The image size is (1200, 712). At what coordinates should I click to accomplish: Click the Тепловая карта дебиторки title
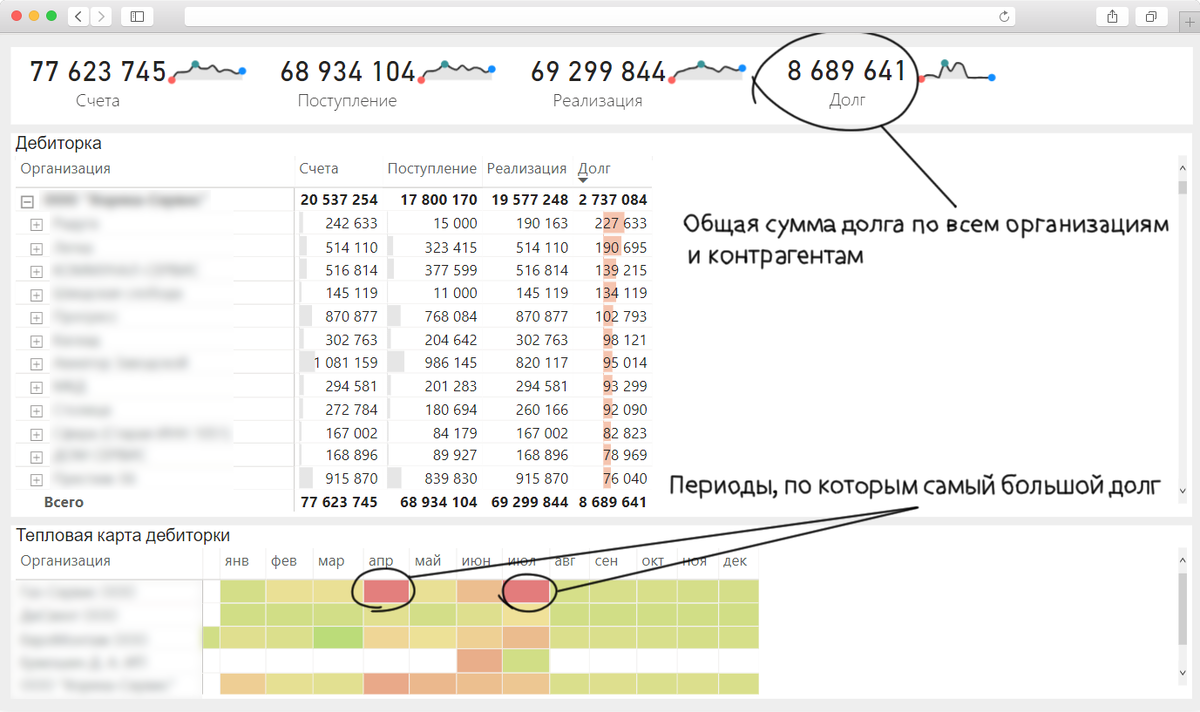coord(123,536)
